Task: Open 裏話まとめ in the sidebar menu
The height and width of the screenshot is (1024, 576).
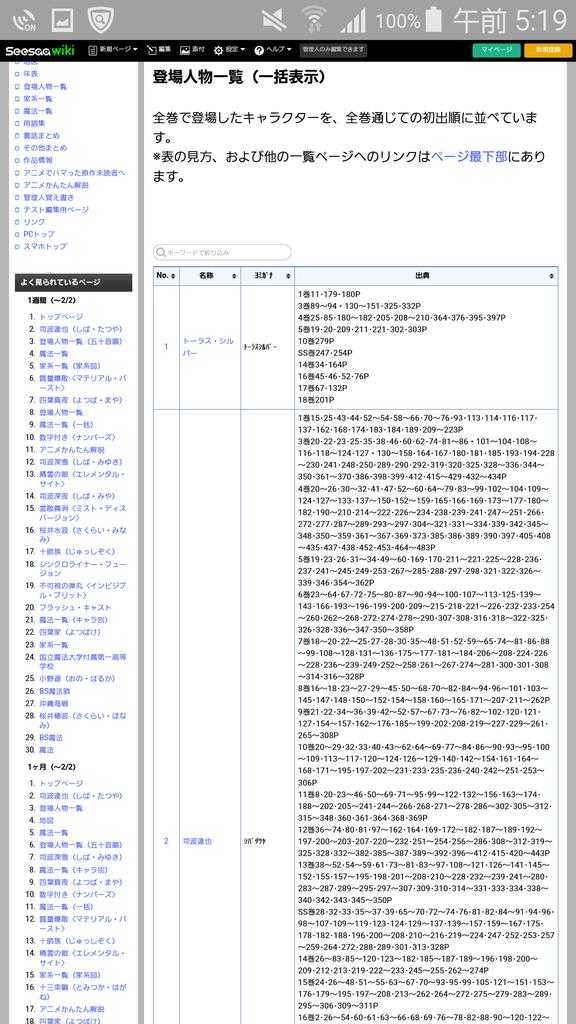Action: [x=41, y=136]
